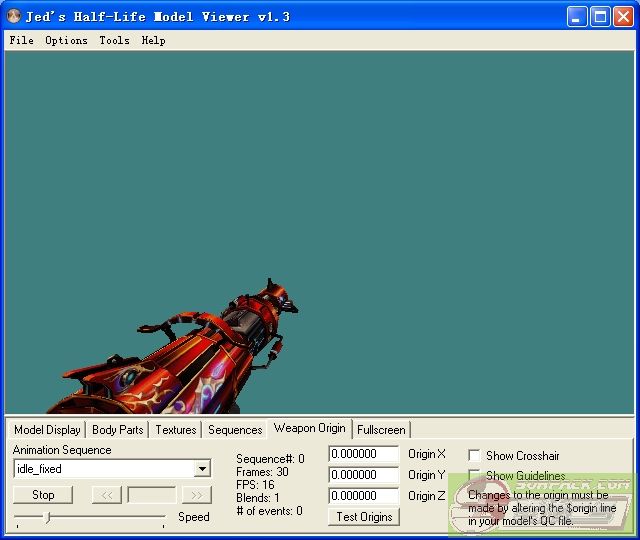Close the Half-Life Model Viewer window
Viewport: 640px width, 540px height.
[623, 16]
